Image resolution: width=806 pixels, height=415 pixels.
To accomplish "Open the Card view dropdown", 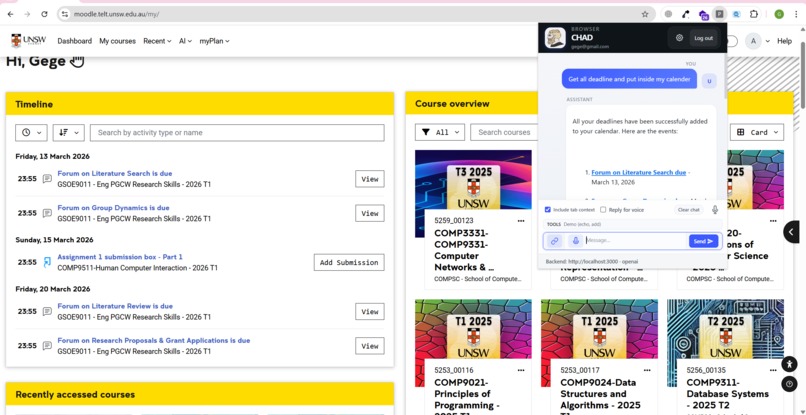I will [757, 132].
